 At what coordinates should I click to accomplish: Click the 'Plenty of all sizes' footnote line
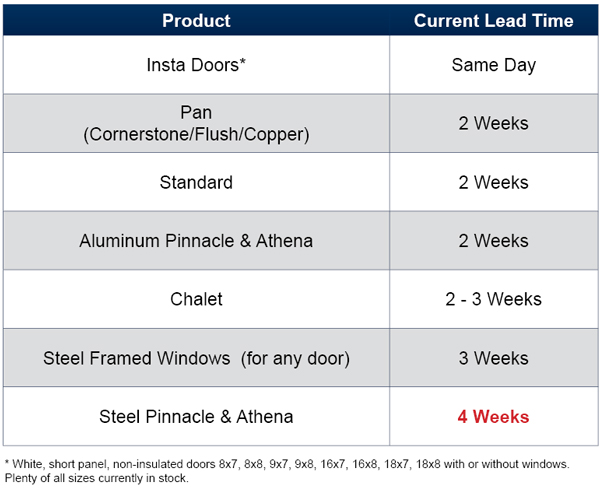point(96,478)
